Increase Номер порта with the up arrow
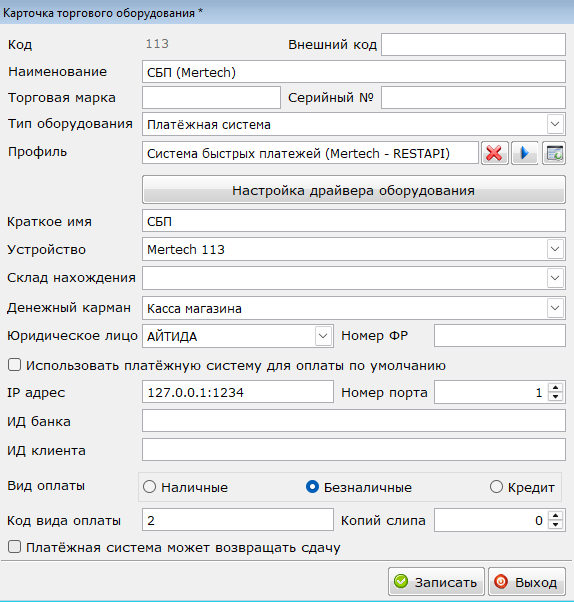 (556, 388)
